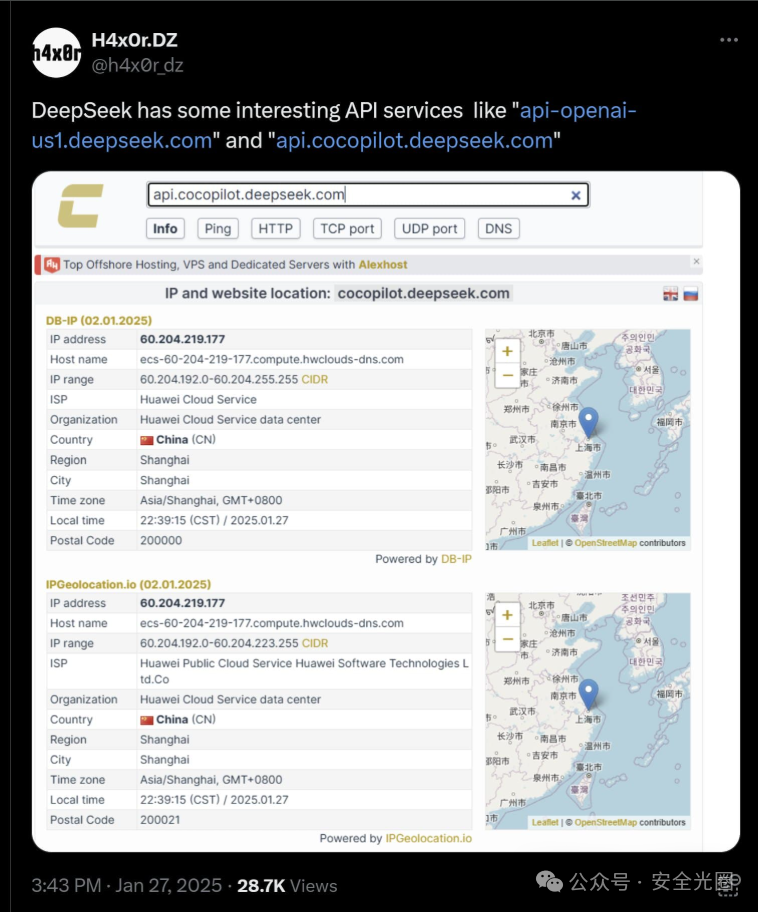Select the DB-IP IP address 60.204.219.177
758x912 pixels.
pyautogui.click(x=182, y=339)
